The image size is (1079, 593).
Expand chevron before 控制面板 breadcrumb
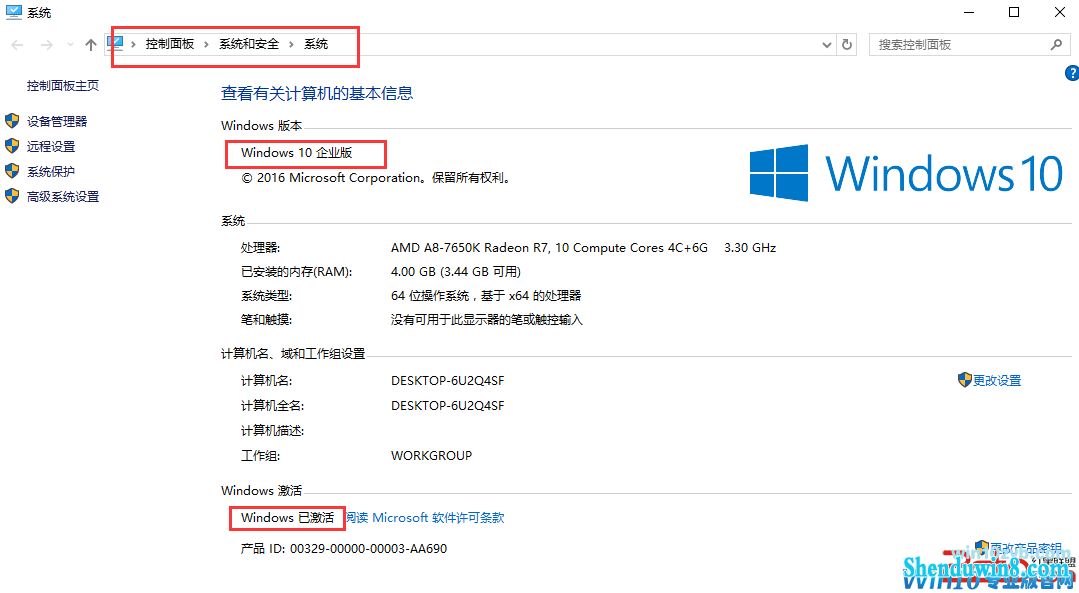point(133,45)
